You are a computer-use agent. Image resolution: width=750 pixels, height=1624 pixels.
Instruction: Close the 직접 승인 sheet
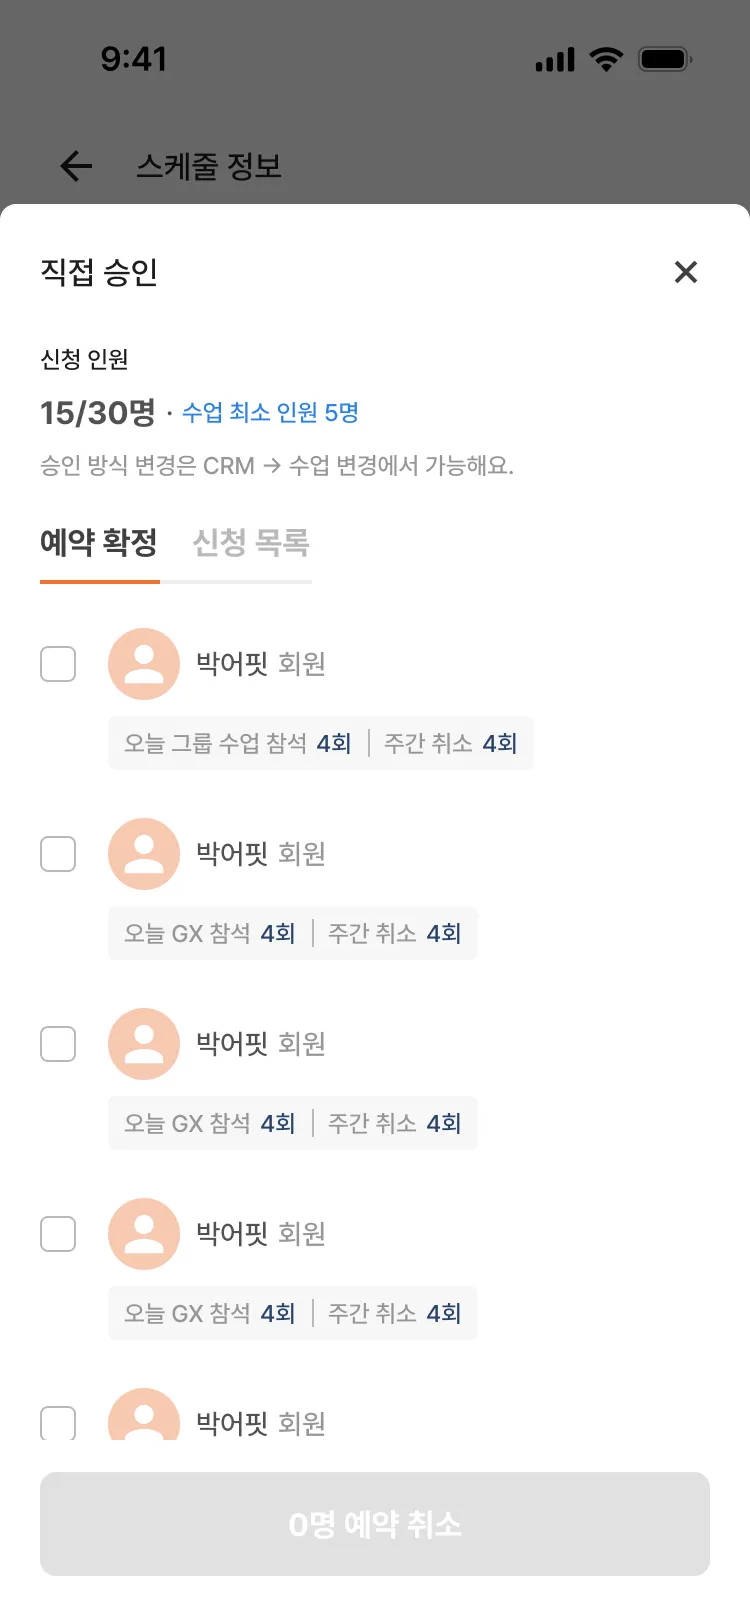[686, 272]
